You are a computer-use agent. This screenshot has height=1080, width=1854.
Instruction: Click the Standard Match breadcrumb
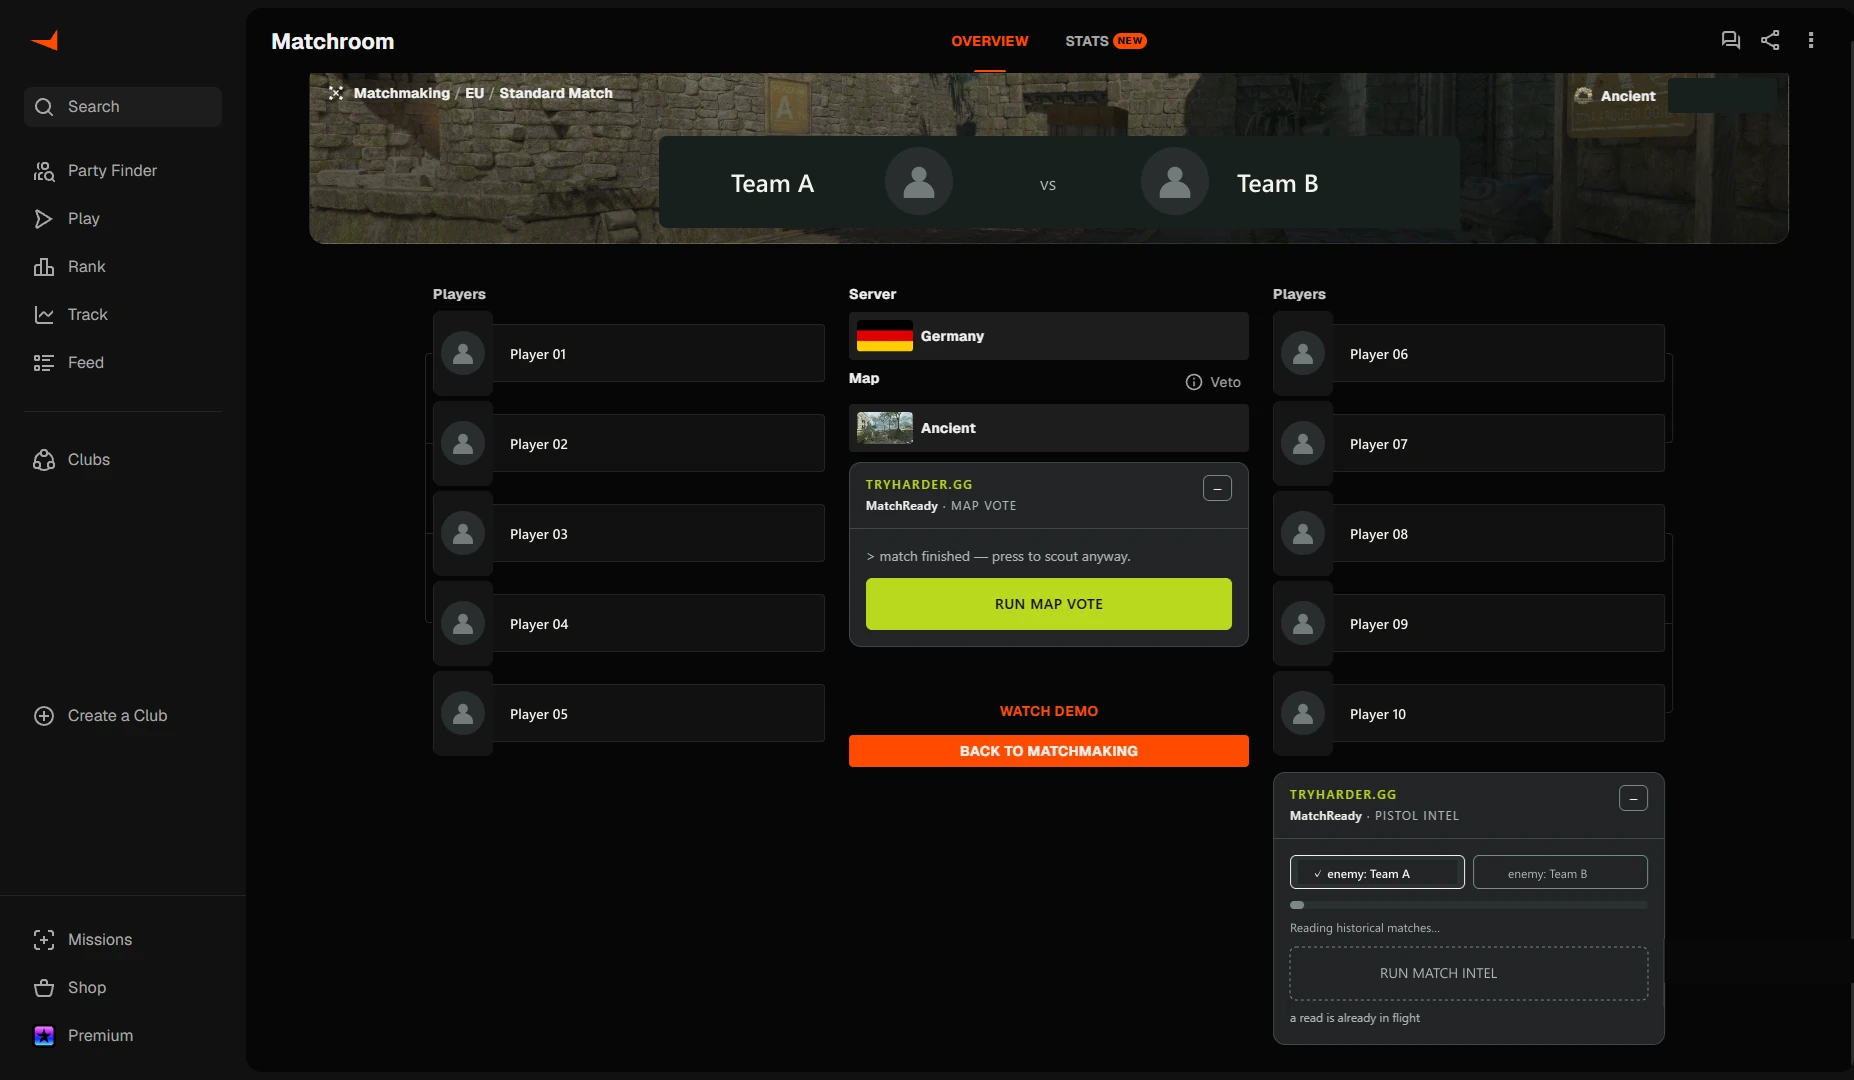click(x=556, y=93)
